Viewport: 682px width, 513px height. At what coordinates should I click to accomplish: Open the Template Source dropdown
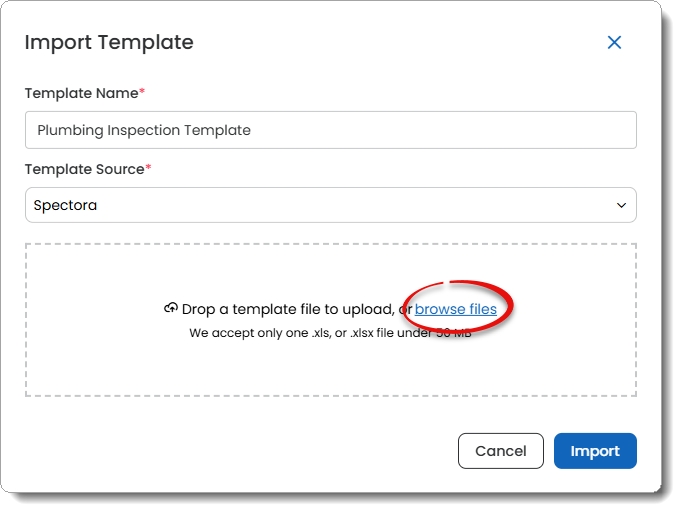(330, 206)
